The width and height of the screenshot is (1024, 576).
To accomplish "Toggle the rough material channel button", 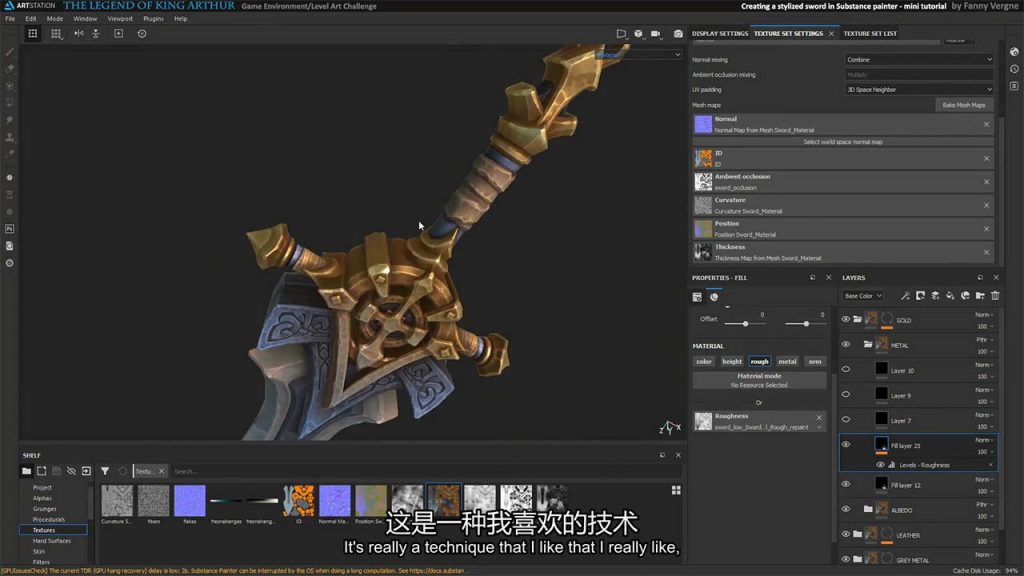I will pyautogui.click(x=759, y=361).
